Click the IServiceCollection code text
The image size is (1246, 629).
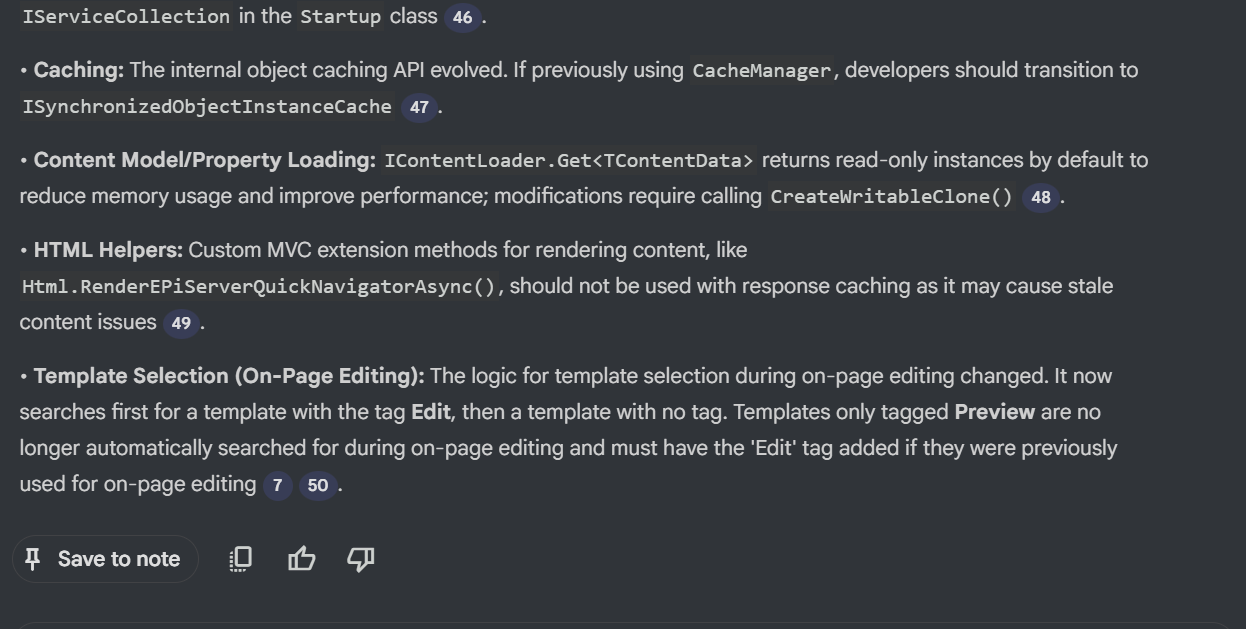126,17
